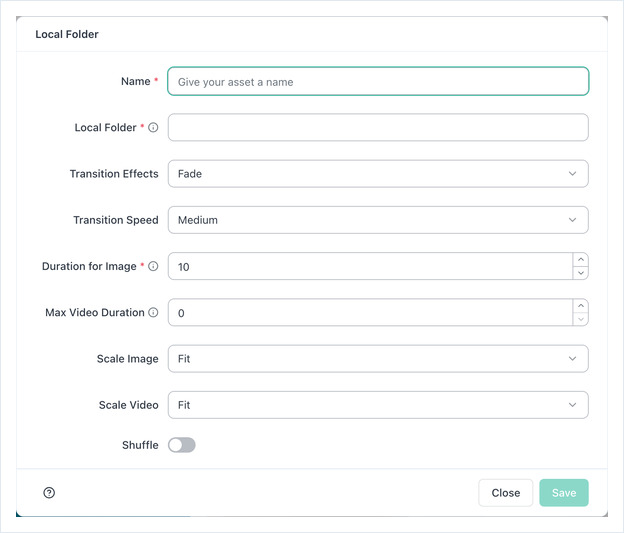Click the Scale Video label

pyautogui.click(x=129, y=405)
